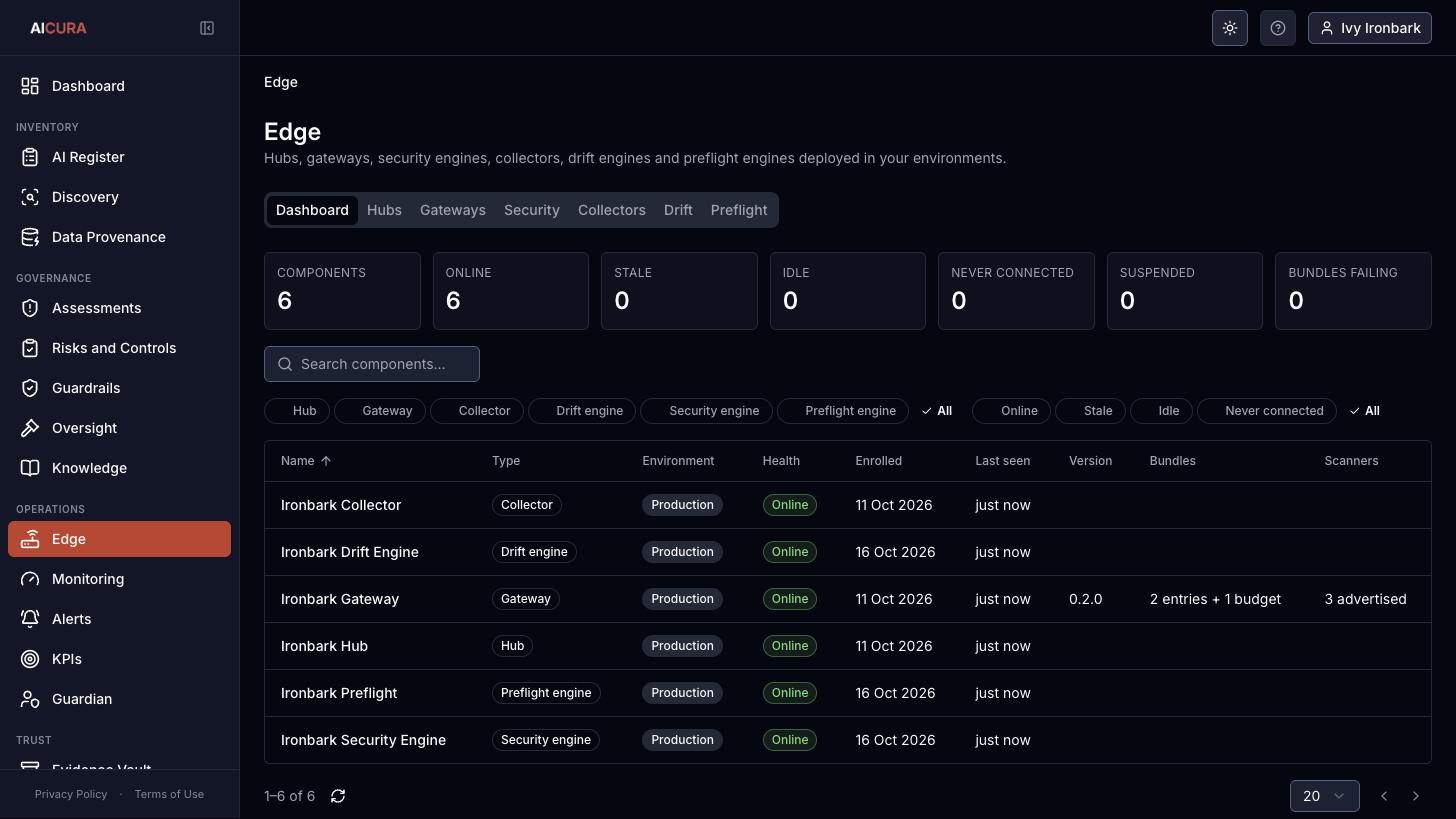Open the page size dropdown
Image resolution: width=1456 pixels, height=819 pixels.
(1324, 796)
